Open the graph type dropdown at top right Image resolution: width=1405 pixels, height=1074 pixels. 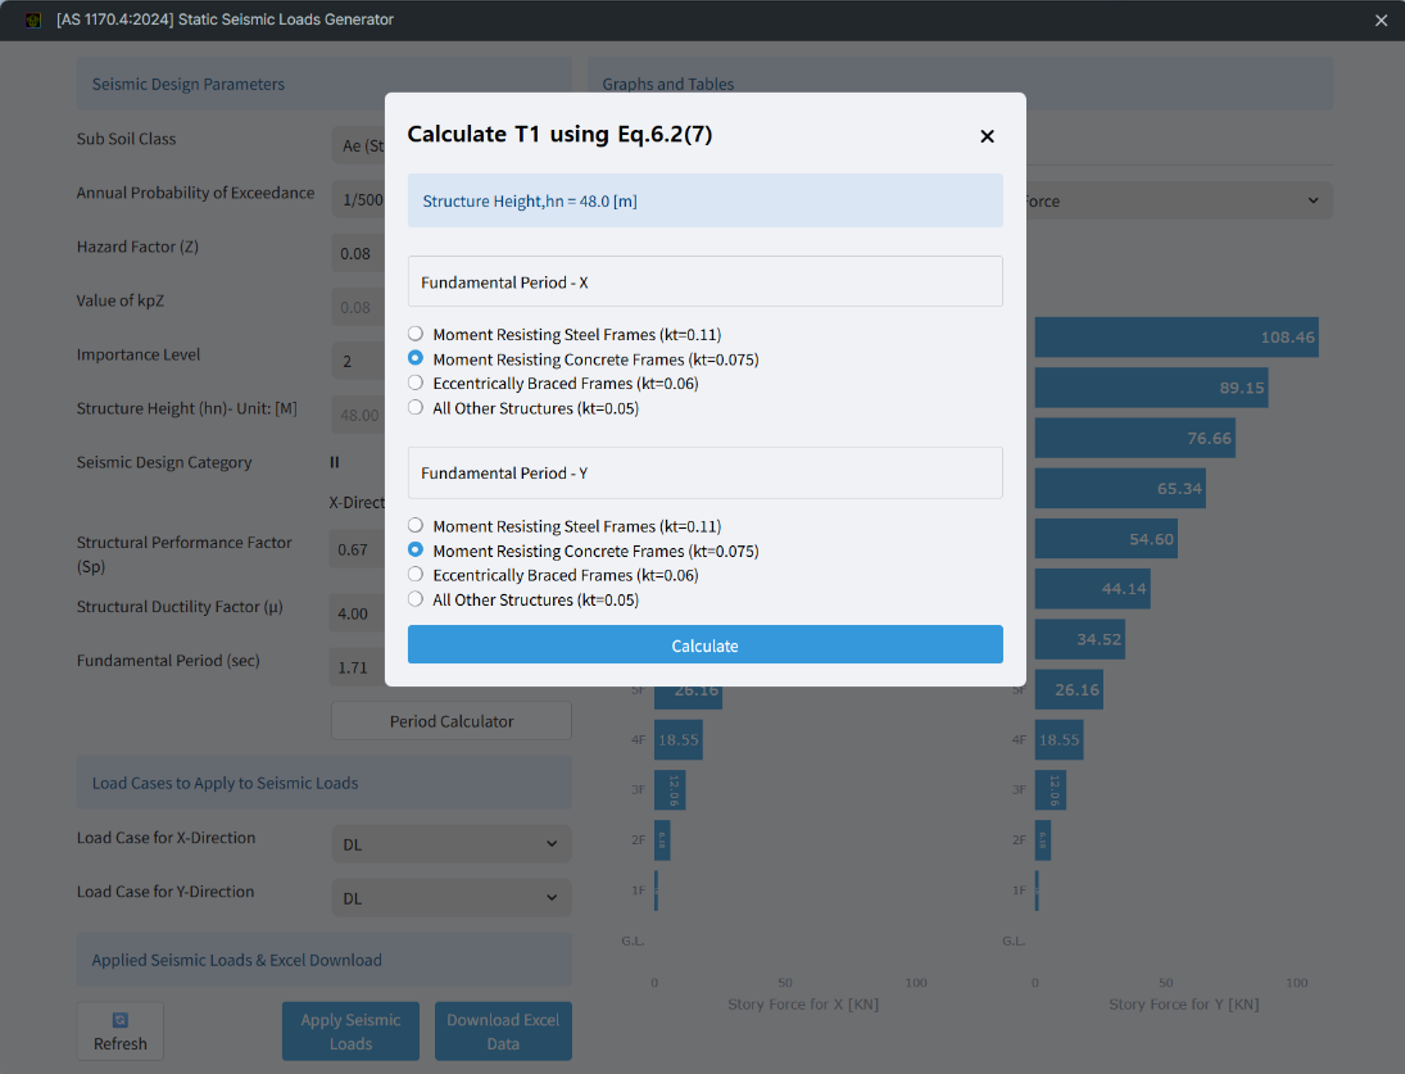[x=1180, y=201]
